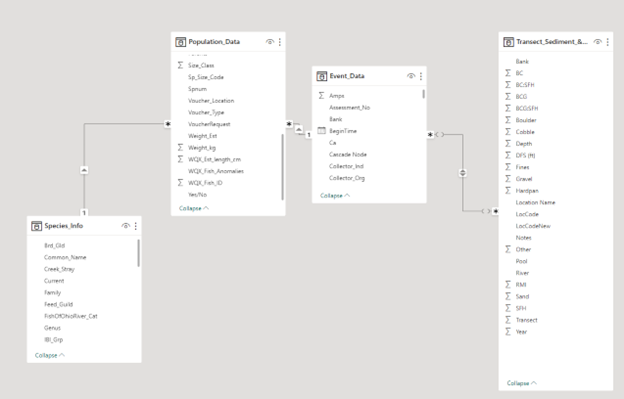Image resolution: width=624 pixels, height=399 pixels.
Task: Toggle visibility eye on Population_Data table
Action: (270, 42)
